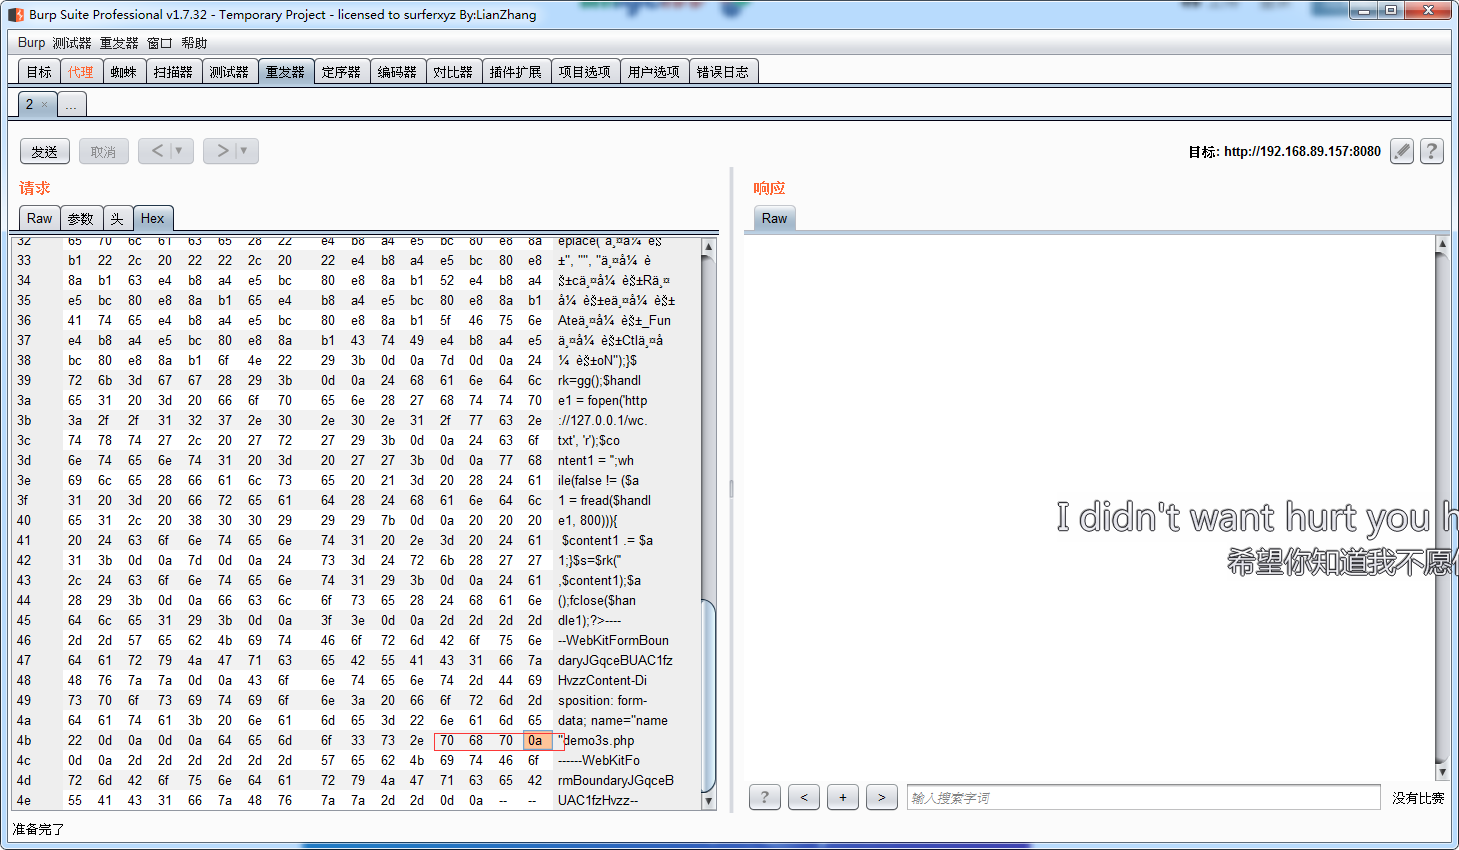
Task: Open the 测试器 menu in menu bar
Action: point(72,43)
